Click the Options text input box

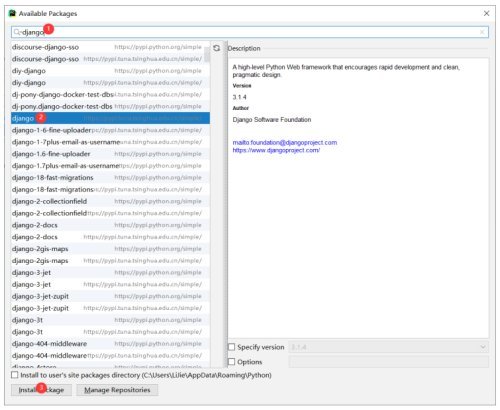pos(388,362)
